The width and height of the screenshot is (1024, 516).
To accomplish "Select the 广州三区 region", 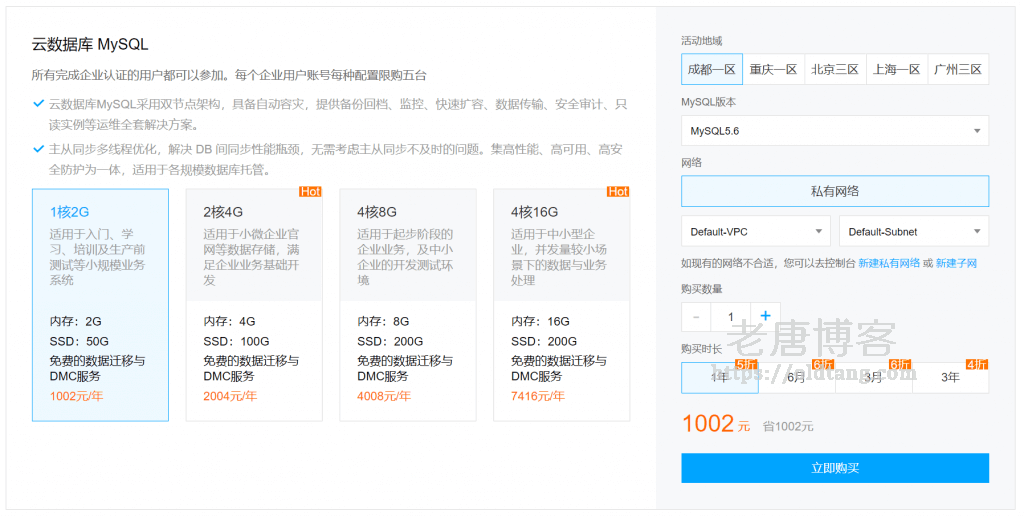I will (x=958, y=69).
